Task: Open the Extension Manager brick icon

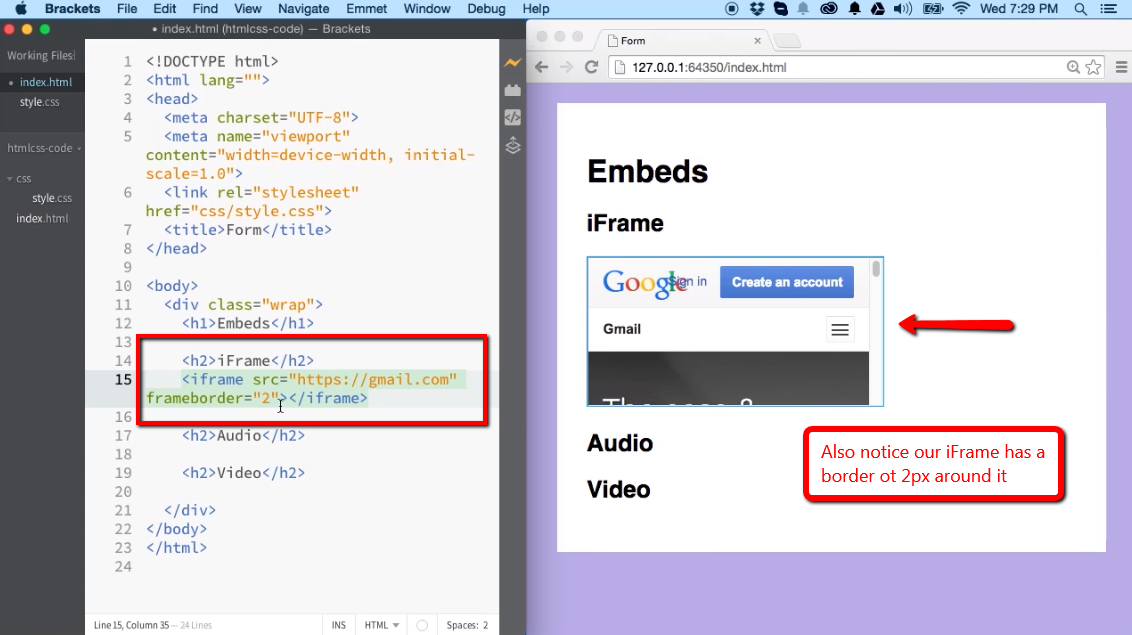Action: [512, 90]
